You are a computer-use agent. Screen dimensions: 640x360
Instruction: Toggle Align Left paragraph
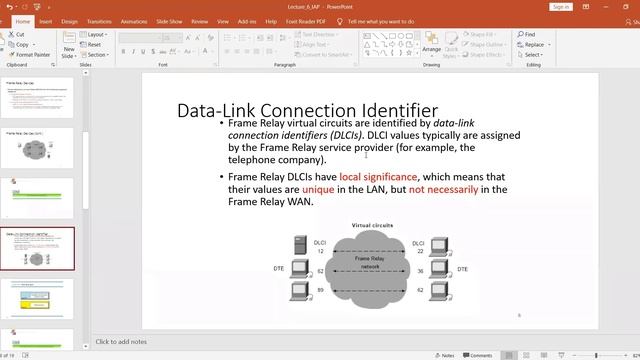[227, 51]
